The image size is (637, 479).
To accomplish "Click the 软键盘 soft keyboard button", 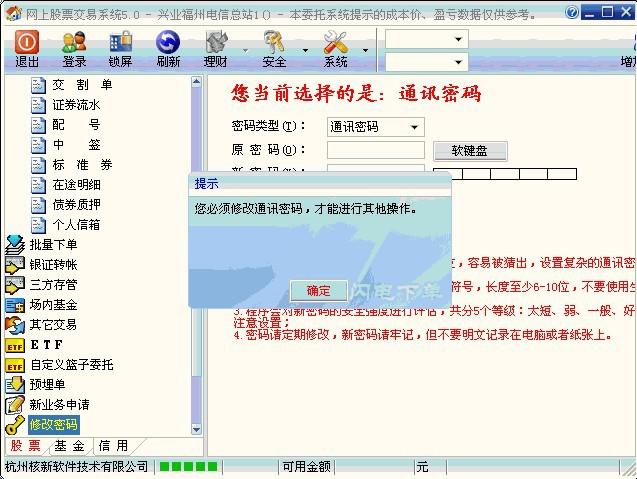I will [470, 151].
